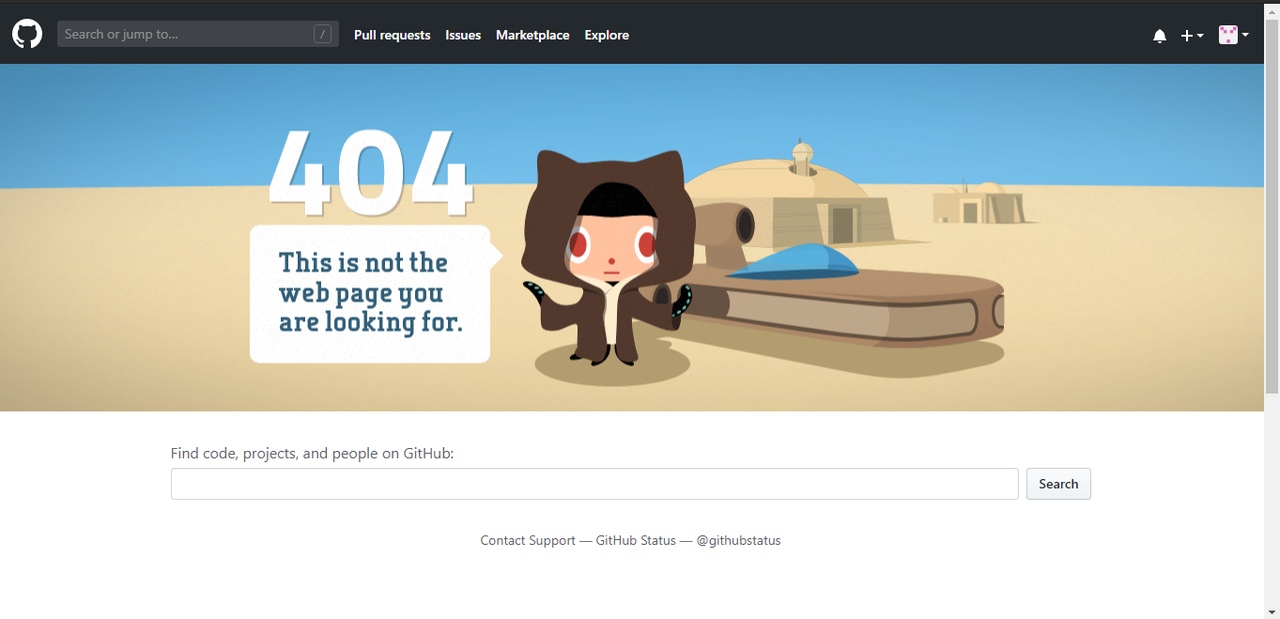
Task: Click the Search button
Action: click(1058, 484)
